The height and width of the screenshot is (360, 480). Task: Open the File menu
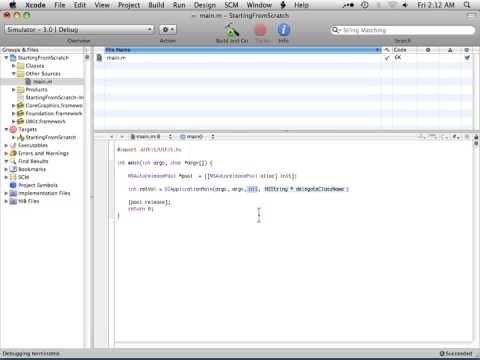pyautogui.click(x=60, y=5)
